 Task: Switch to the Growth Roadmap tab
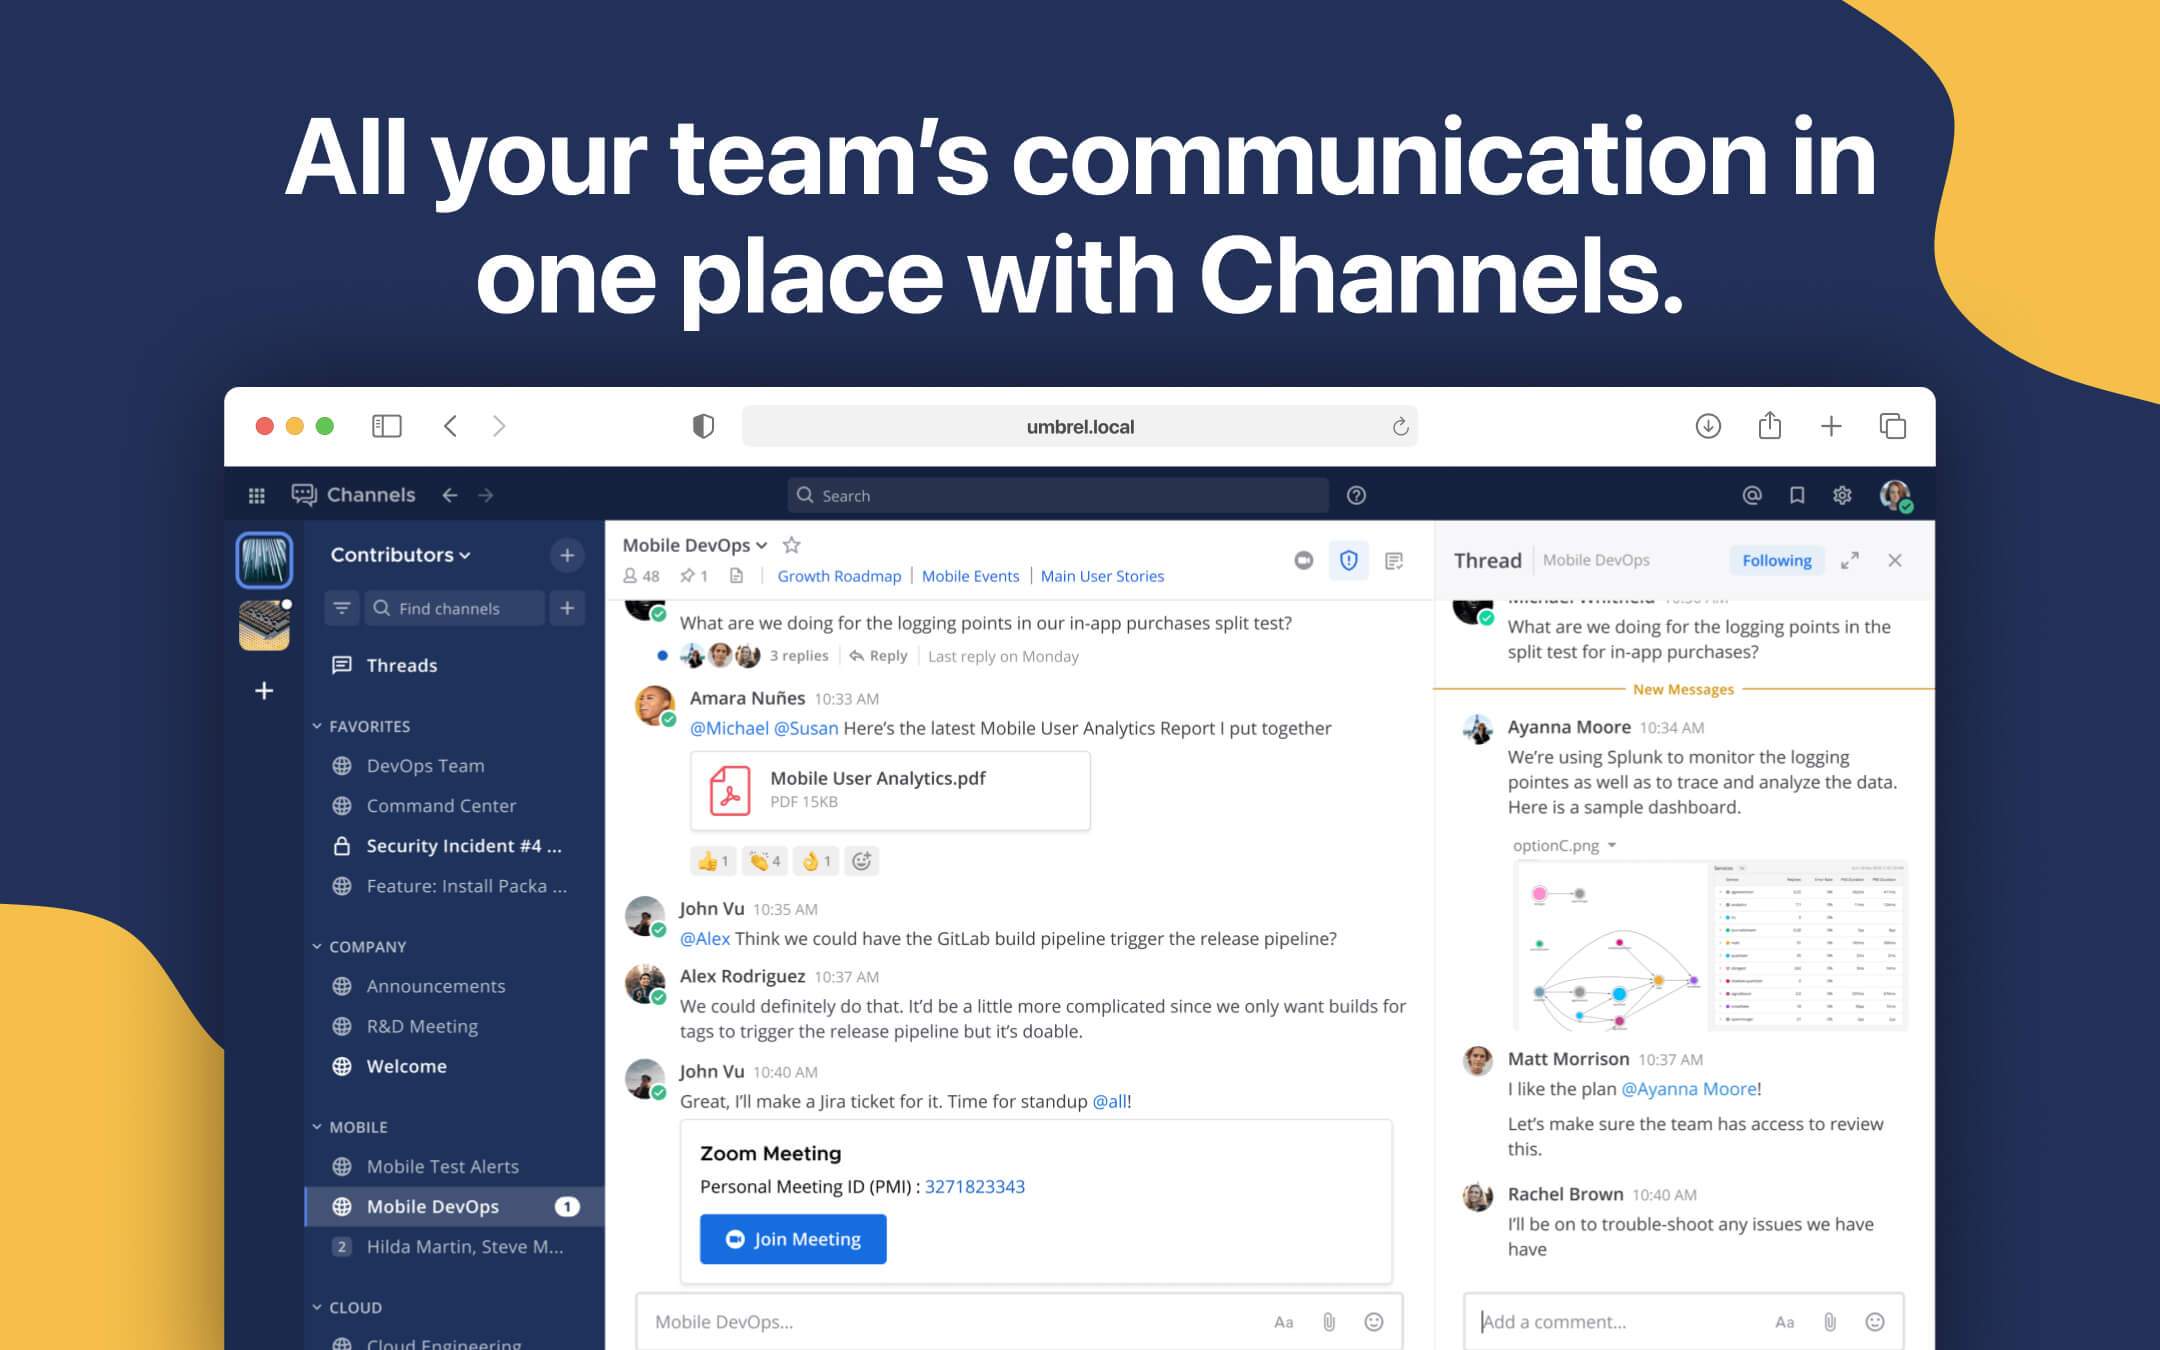click(x=839, y=576)
